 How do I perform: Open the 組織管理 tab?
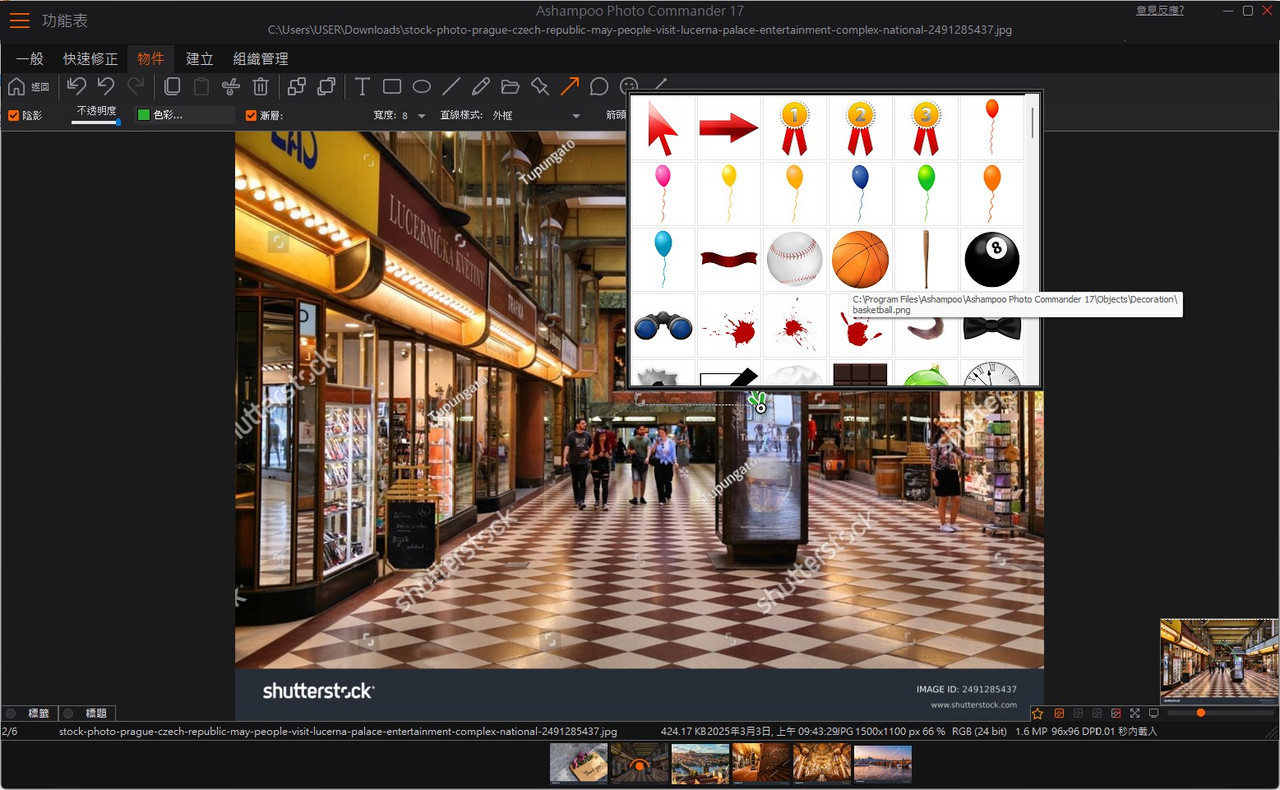click(x=261, y=59)
